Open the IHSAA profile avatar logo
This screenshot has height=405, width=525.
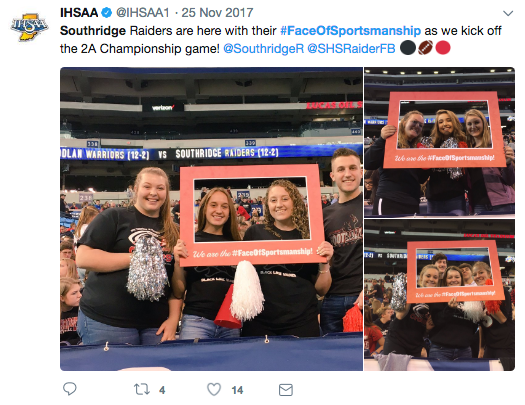click(x=29, y=27)
